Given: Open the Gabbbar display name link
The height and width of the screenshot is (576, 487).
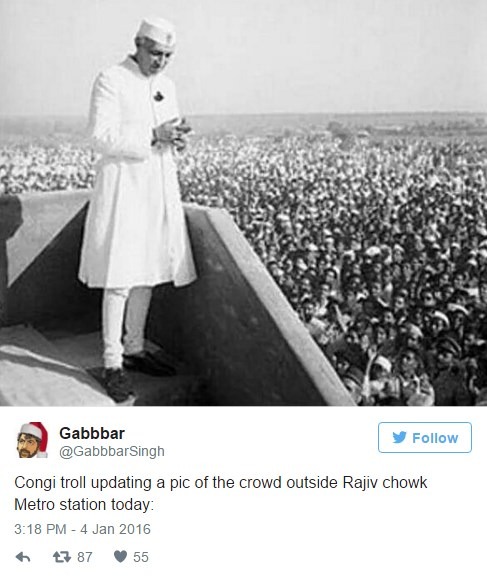Looking at the screenshot, I should (x=92, y=433).
